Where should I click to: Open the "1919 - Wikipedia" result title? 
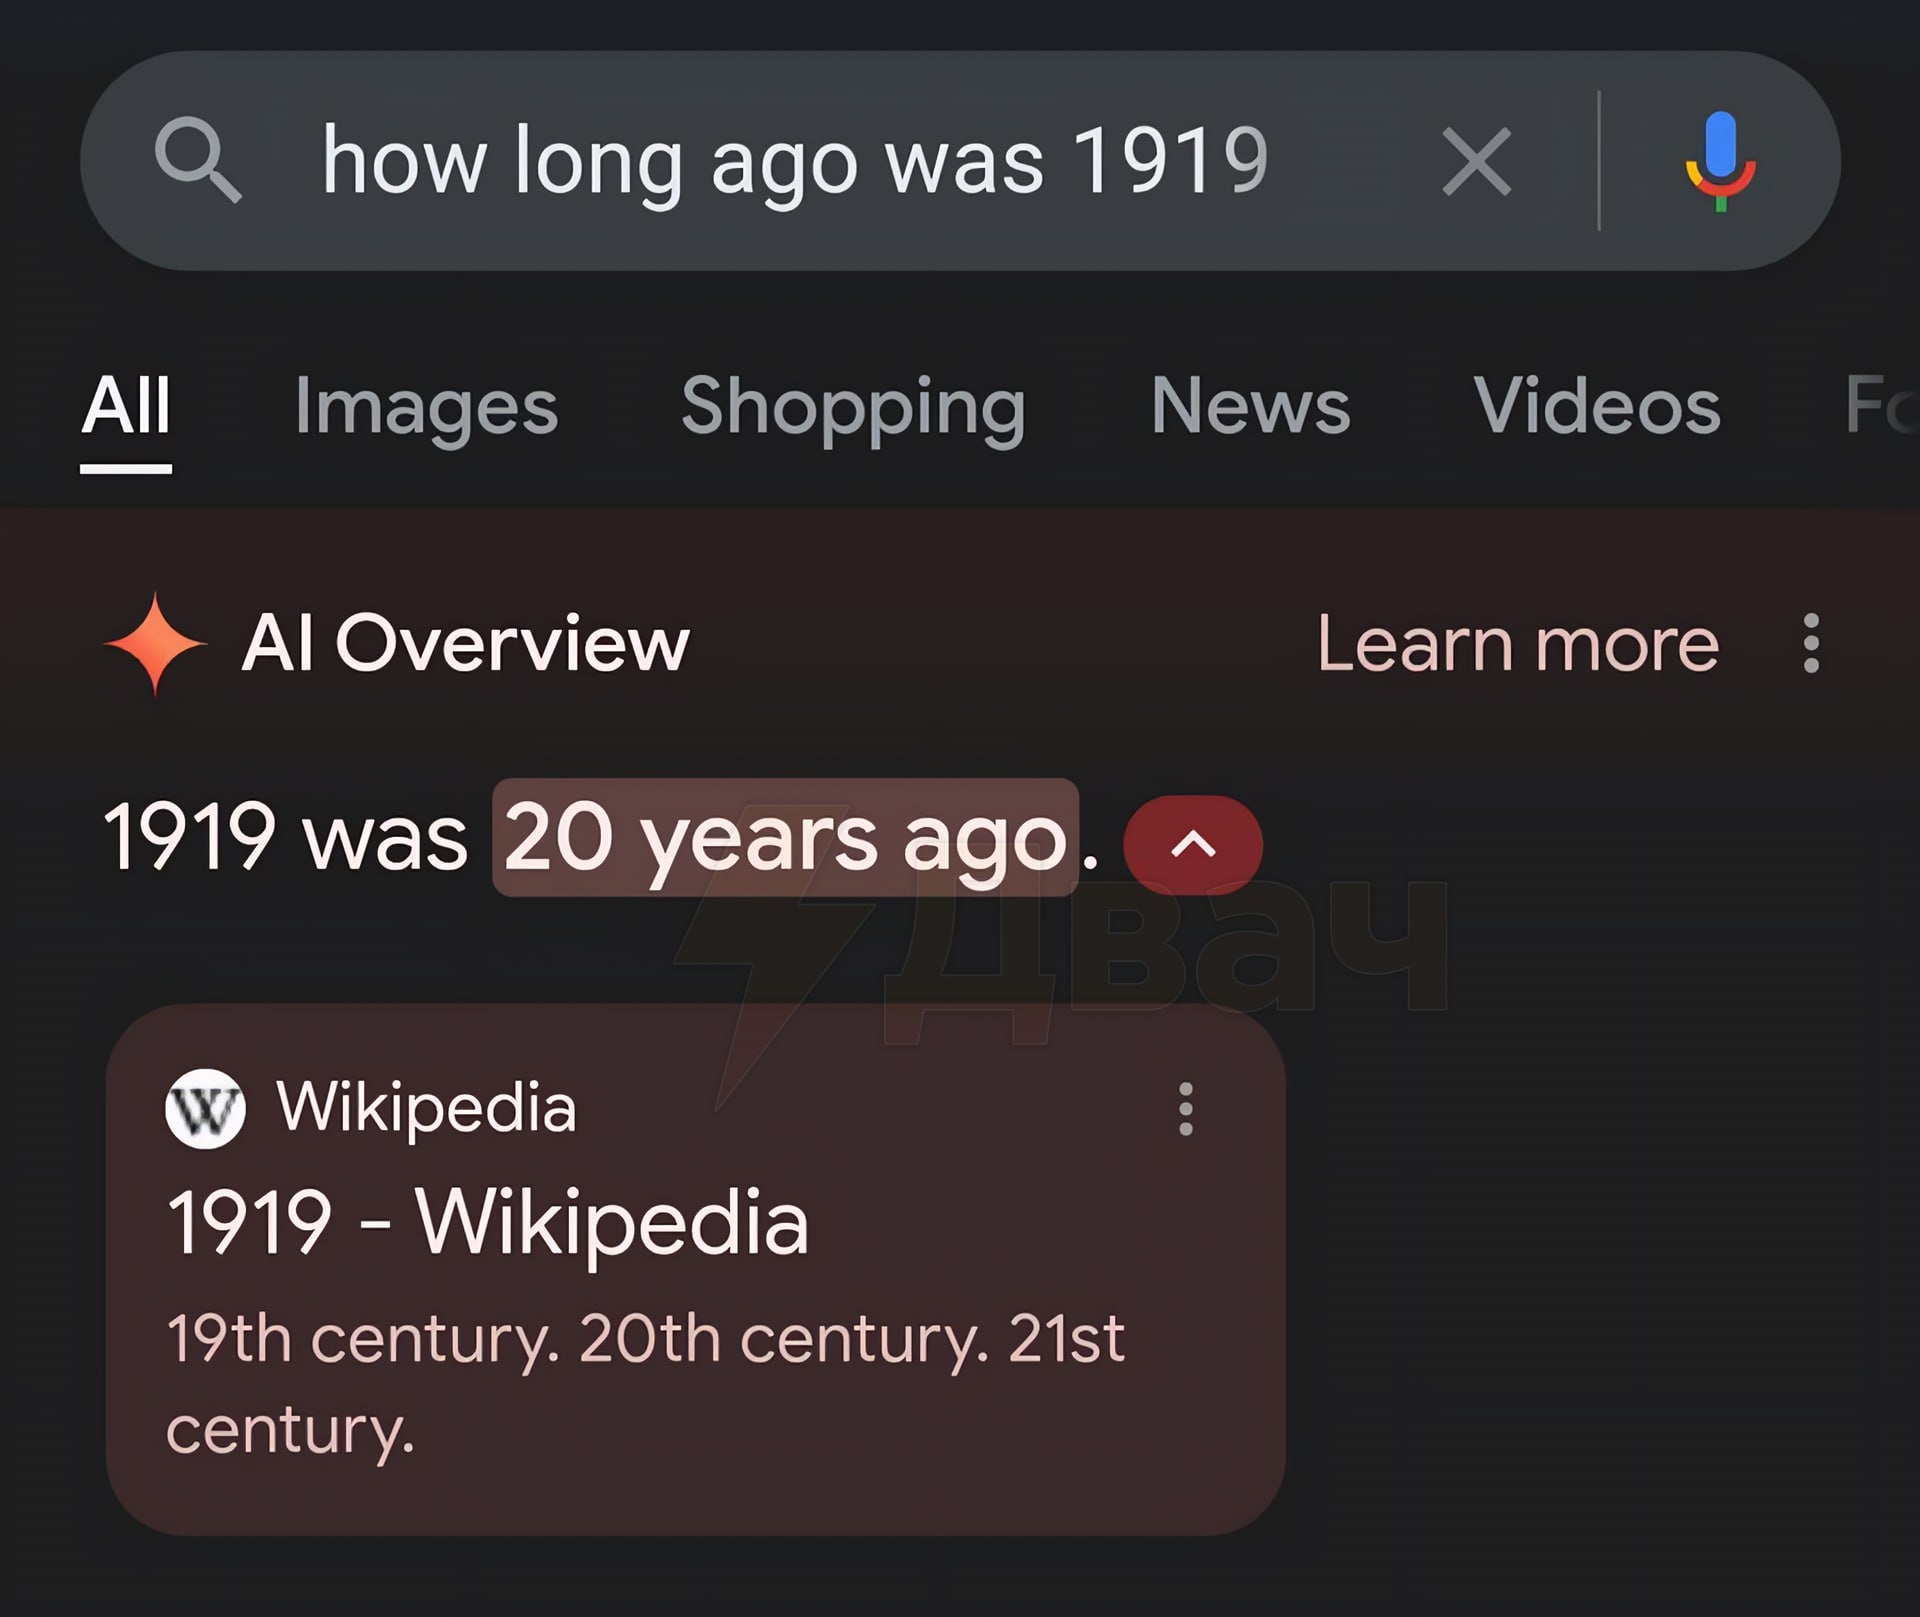click(487, 1221)
